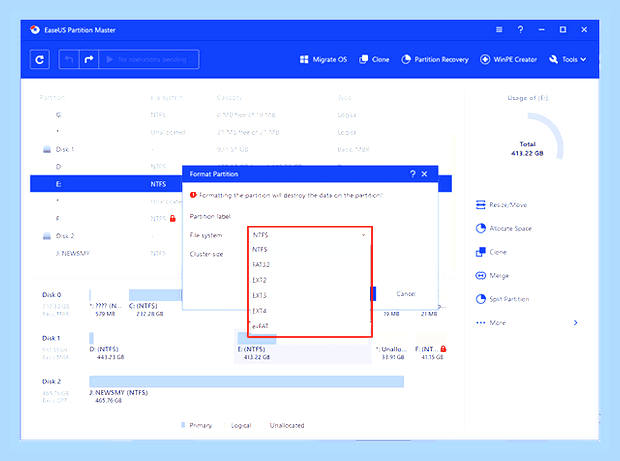The height and width of the screenshot is (461, 620).
Task: Click the Capacity column header
Action: (229, 98)
